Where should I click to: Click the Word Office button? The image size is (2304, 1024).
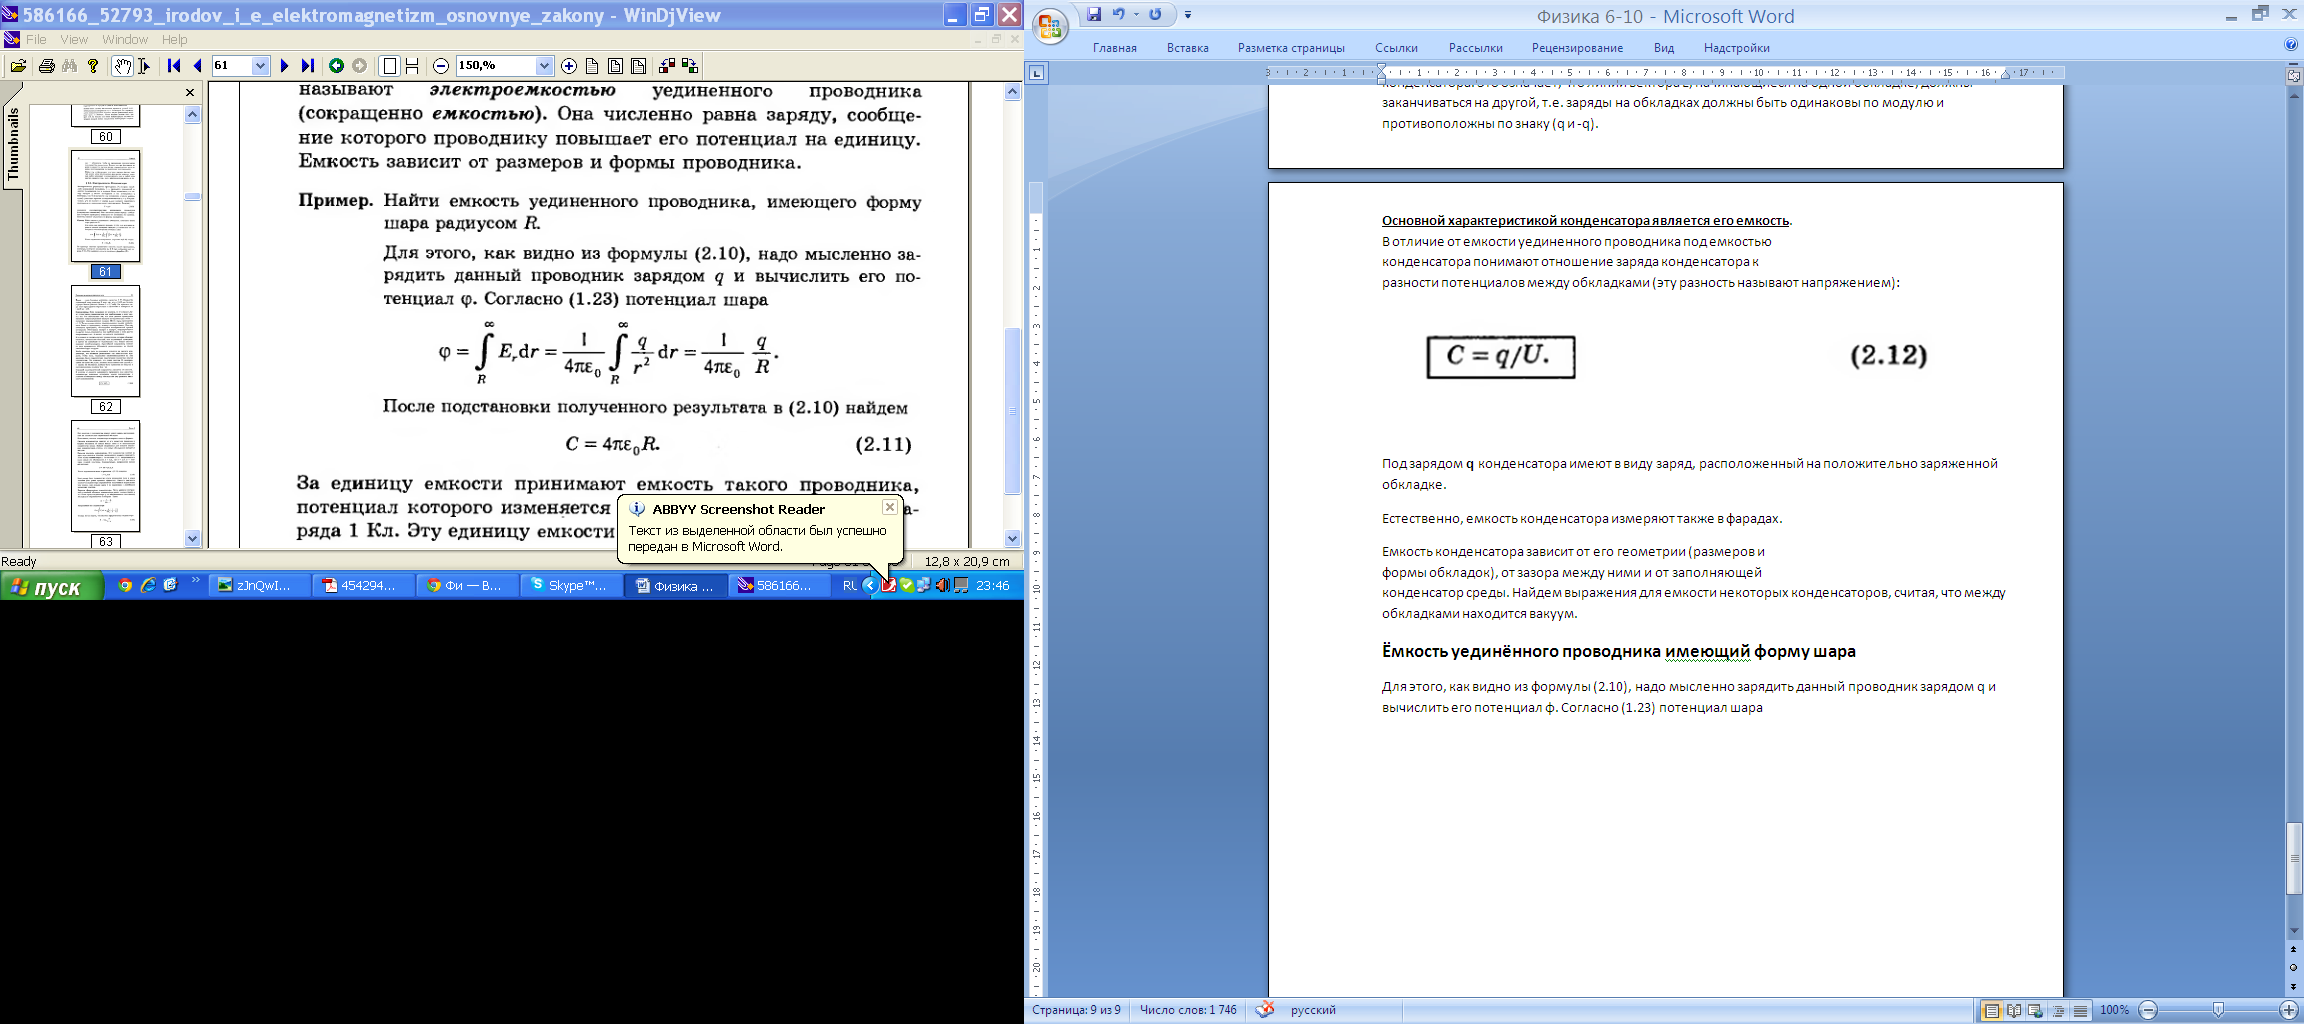click(1050, 26)
